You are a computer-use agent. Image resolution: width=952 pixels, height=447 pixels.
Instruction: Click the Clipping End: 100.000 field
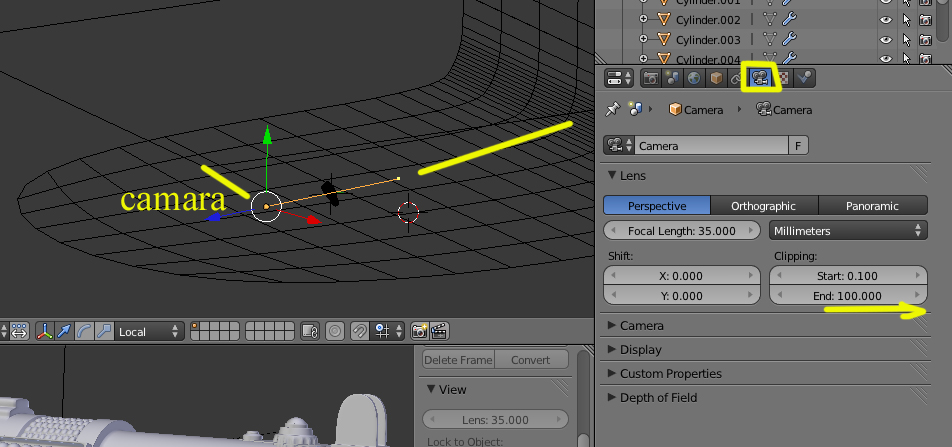point(848,296)
